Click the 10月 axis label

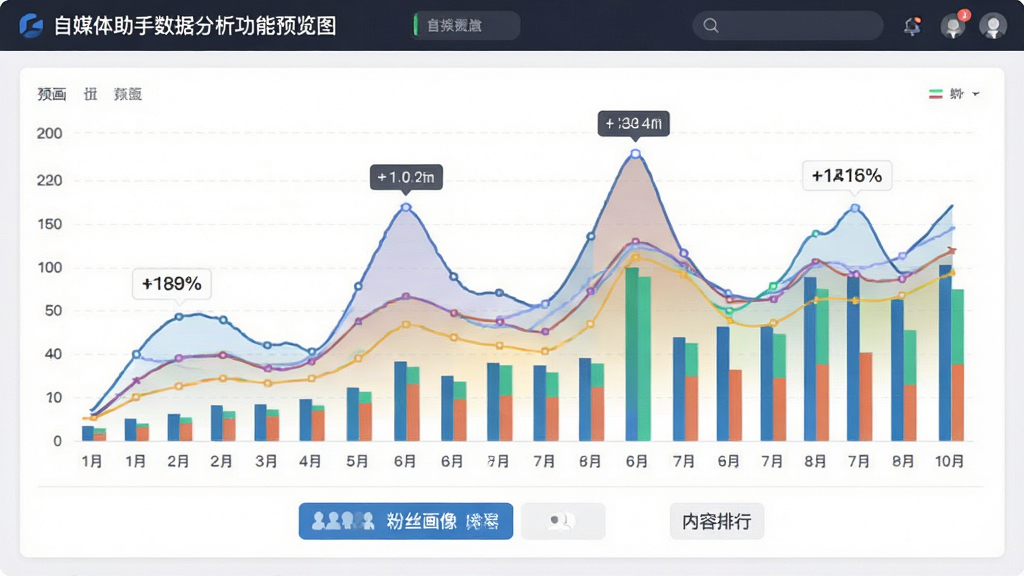point(949,461)
